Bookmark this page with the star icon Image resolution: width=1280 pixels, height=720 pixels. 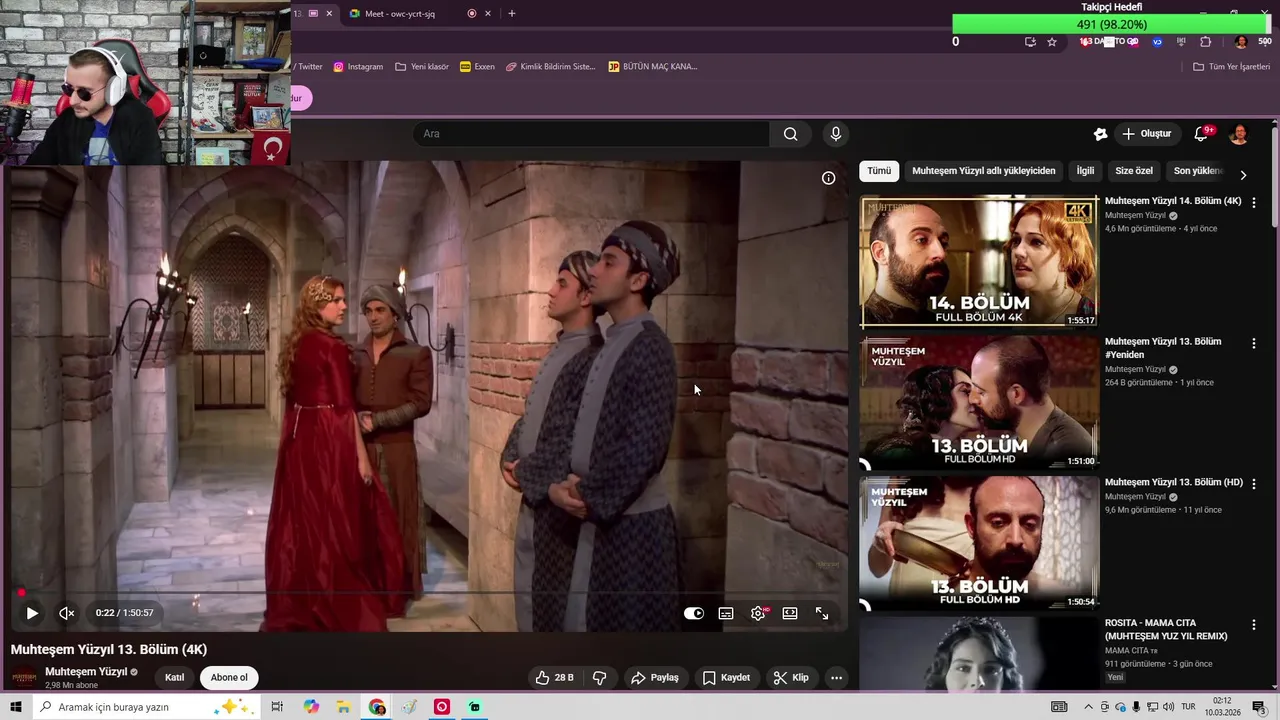[1052, 42]
